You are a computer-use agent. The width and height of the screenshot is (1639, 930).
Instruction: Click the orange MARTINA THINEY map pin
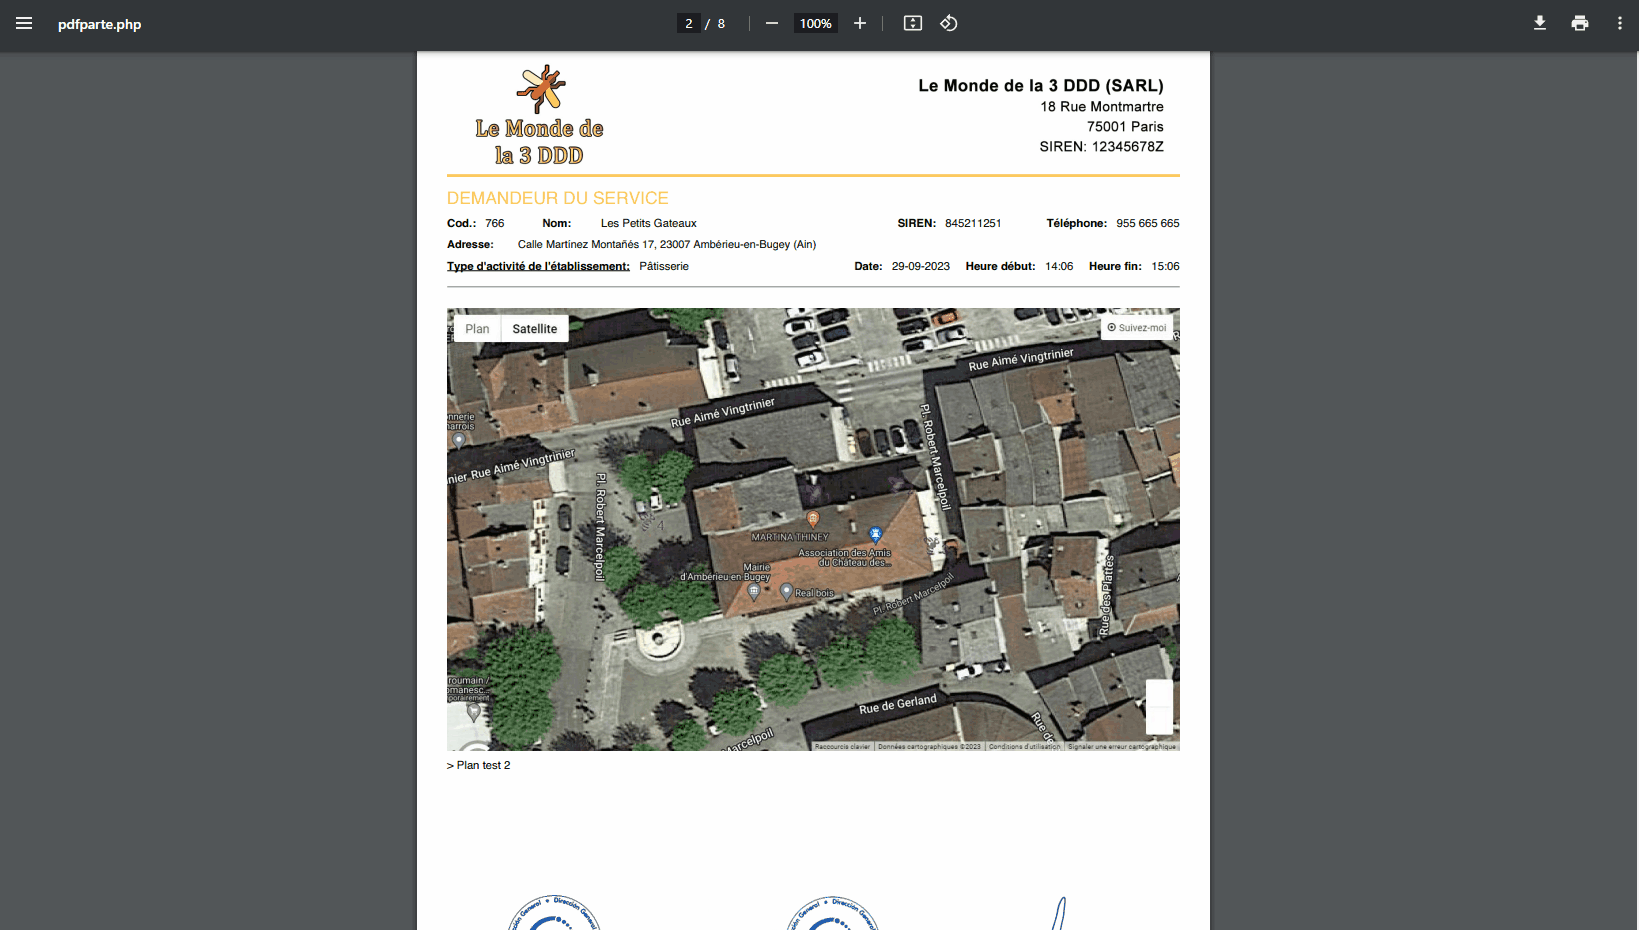point(813,519)
